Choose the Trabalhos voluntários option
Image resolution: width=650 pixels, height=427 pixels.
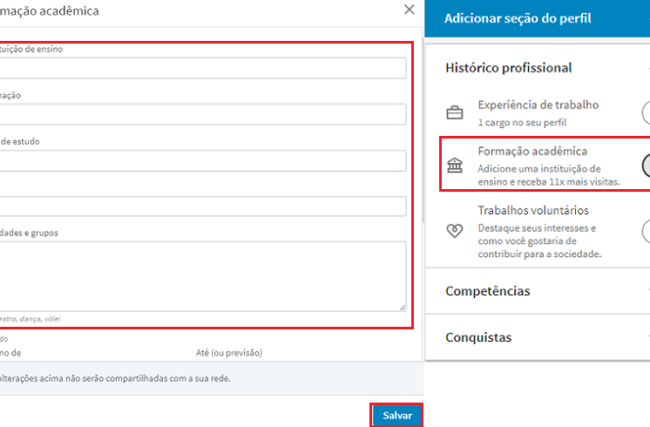point(546,210)
